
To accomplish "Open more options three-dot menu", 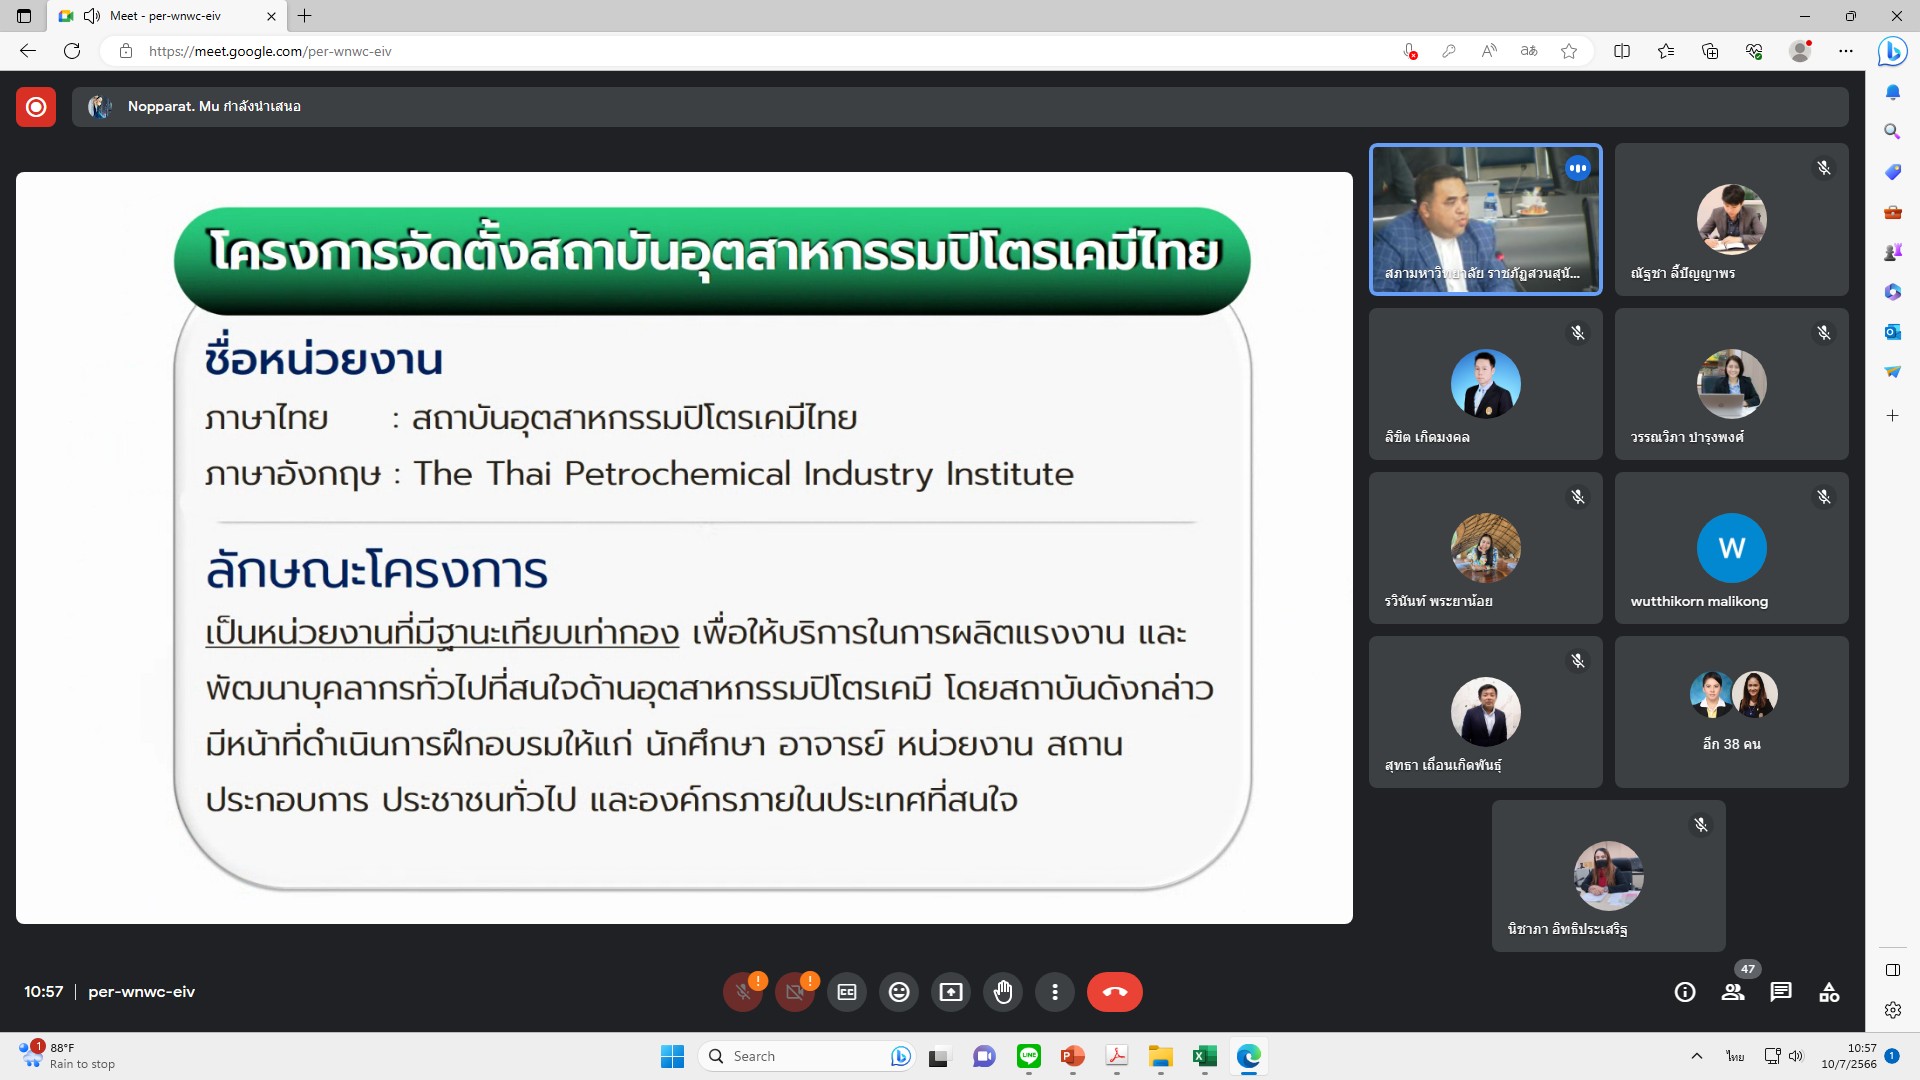I will (x=1055, y=992).
